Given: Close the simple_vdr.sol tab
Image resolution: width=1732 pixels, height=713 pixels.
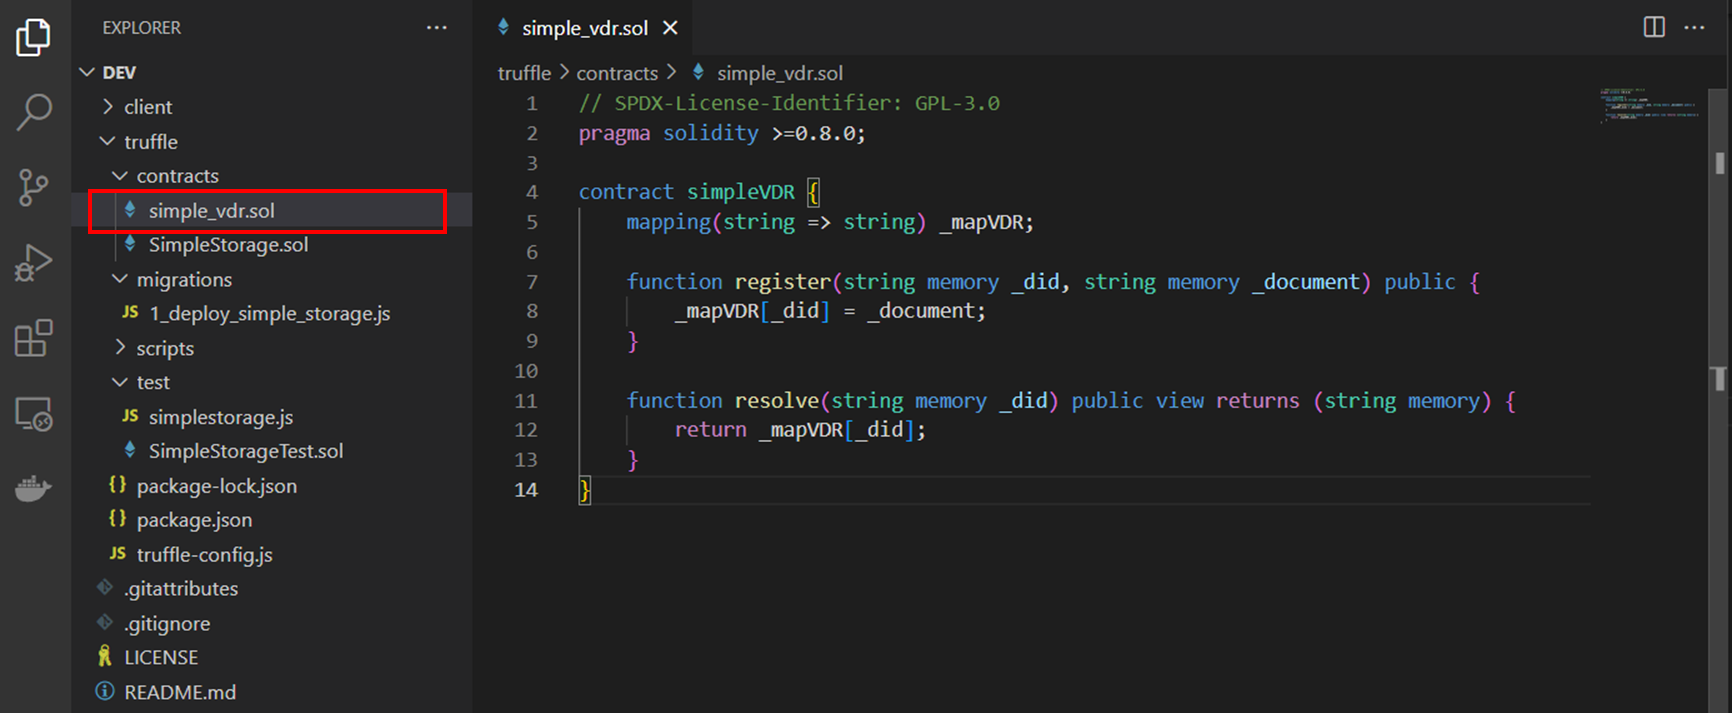Looking at the screenshot, I should (670, 28).
